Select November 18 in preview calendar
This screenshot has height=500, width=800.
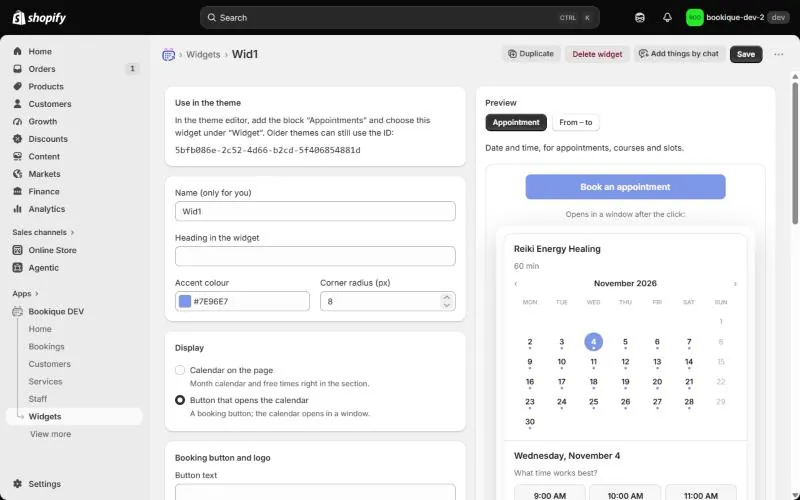593,382
